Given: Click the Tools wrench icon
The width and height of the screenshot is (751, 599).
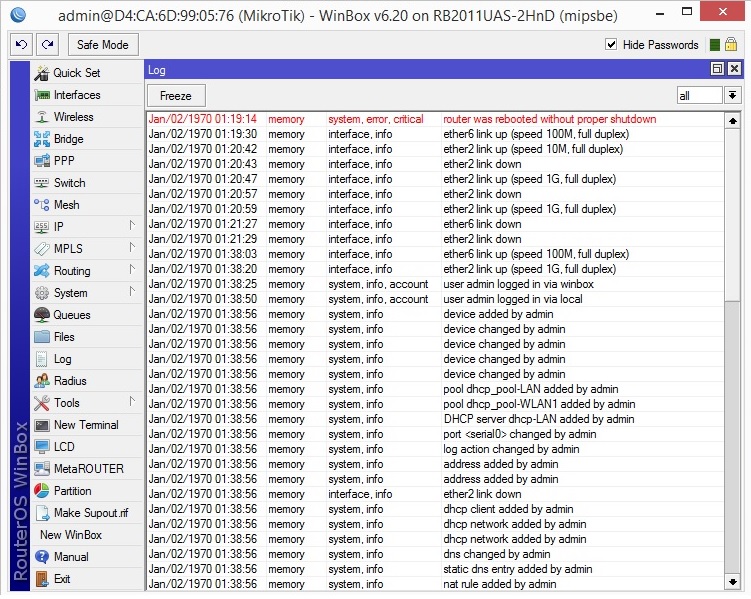Looking at the screenshot, I should click(42, 403).
